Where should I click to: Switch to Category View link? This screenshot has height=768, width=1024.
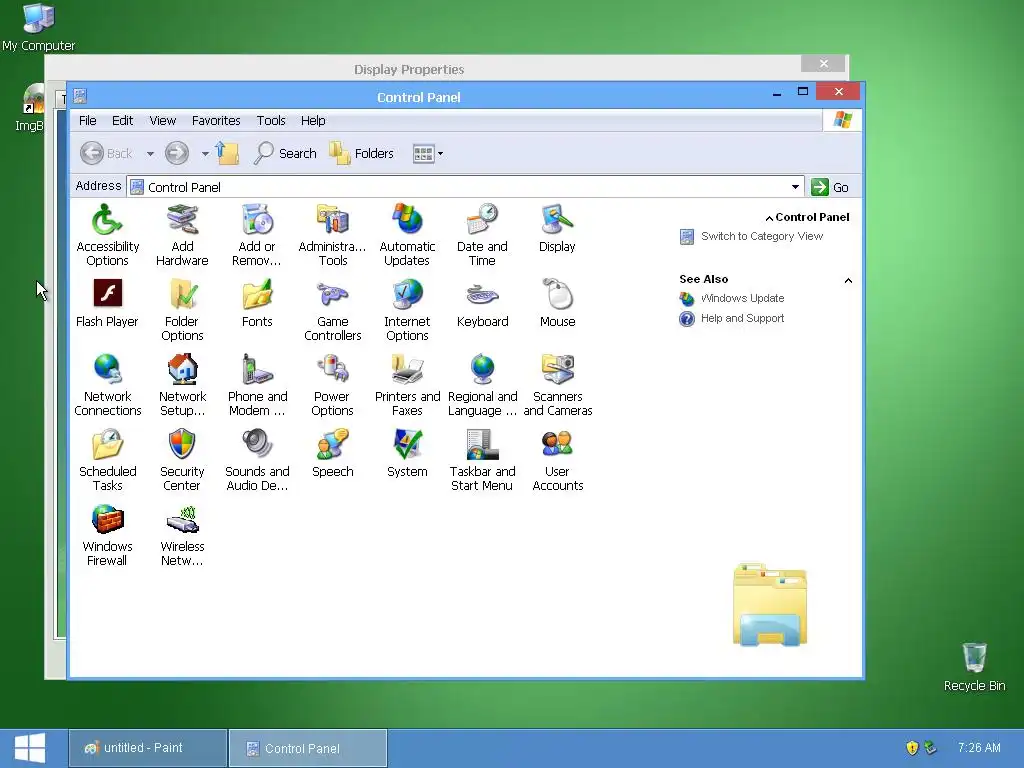(x=761, y=236)
